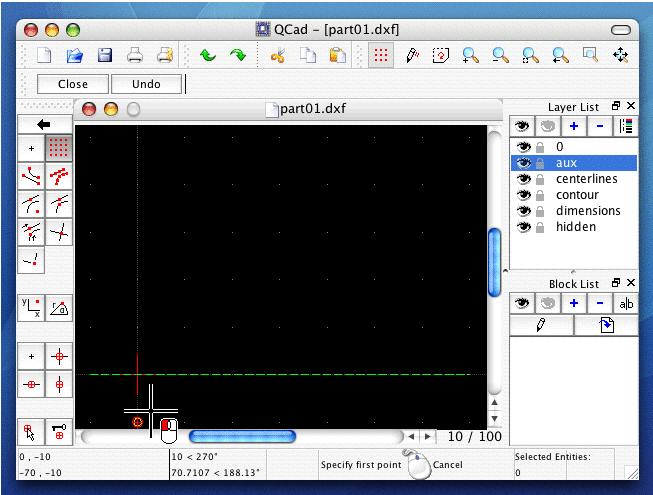The width and height of the screenshot is (653, 495).
Task: Float the Layer List panel
Action: point(616,106)
